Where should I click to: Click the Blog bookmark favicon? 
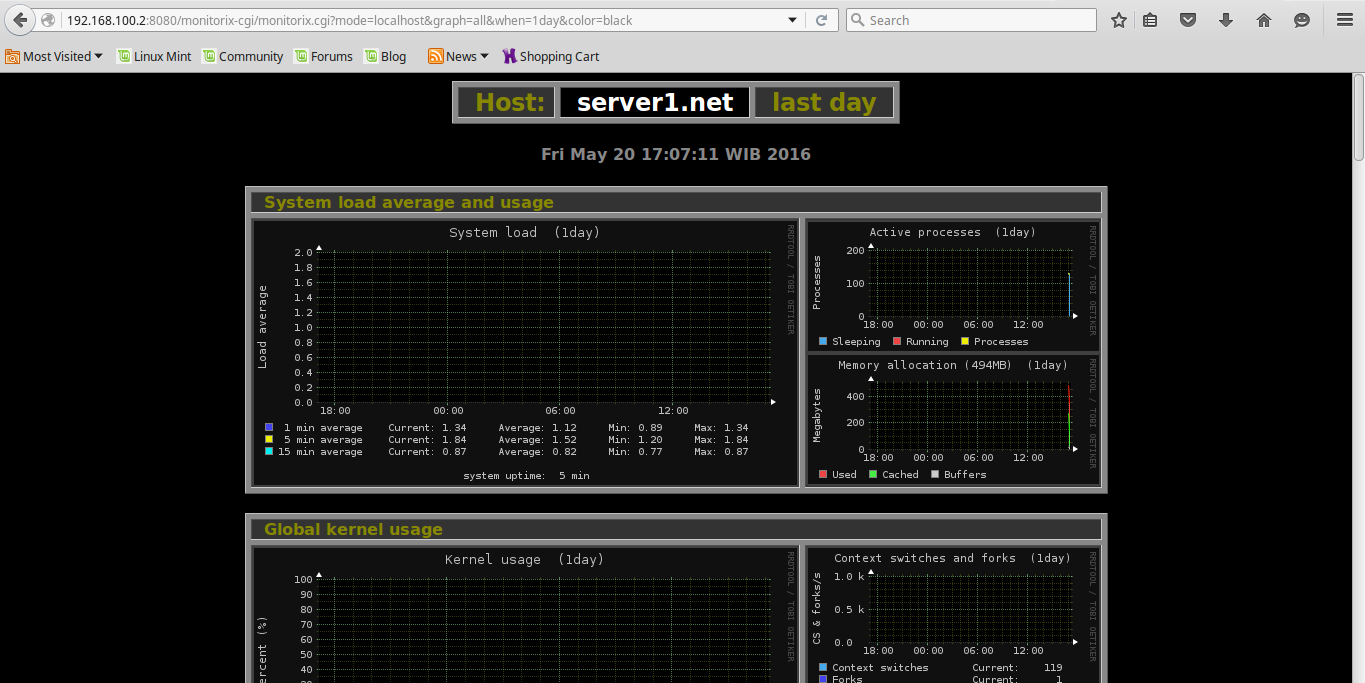[371, 57]
